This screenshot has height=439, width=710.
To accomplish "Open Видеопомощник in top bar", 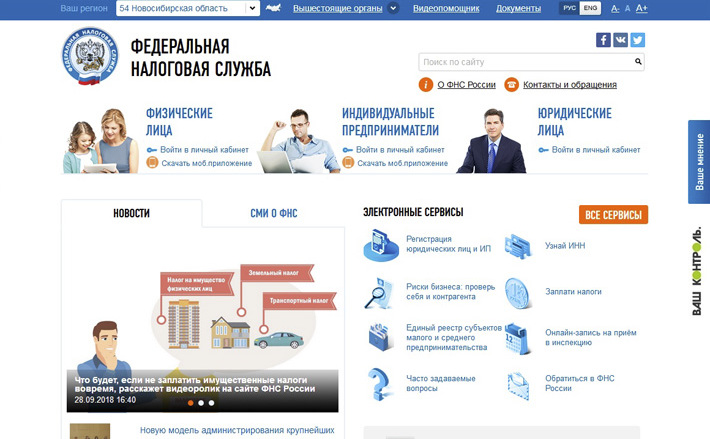I will click(446, 9).
